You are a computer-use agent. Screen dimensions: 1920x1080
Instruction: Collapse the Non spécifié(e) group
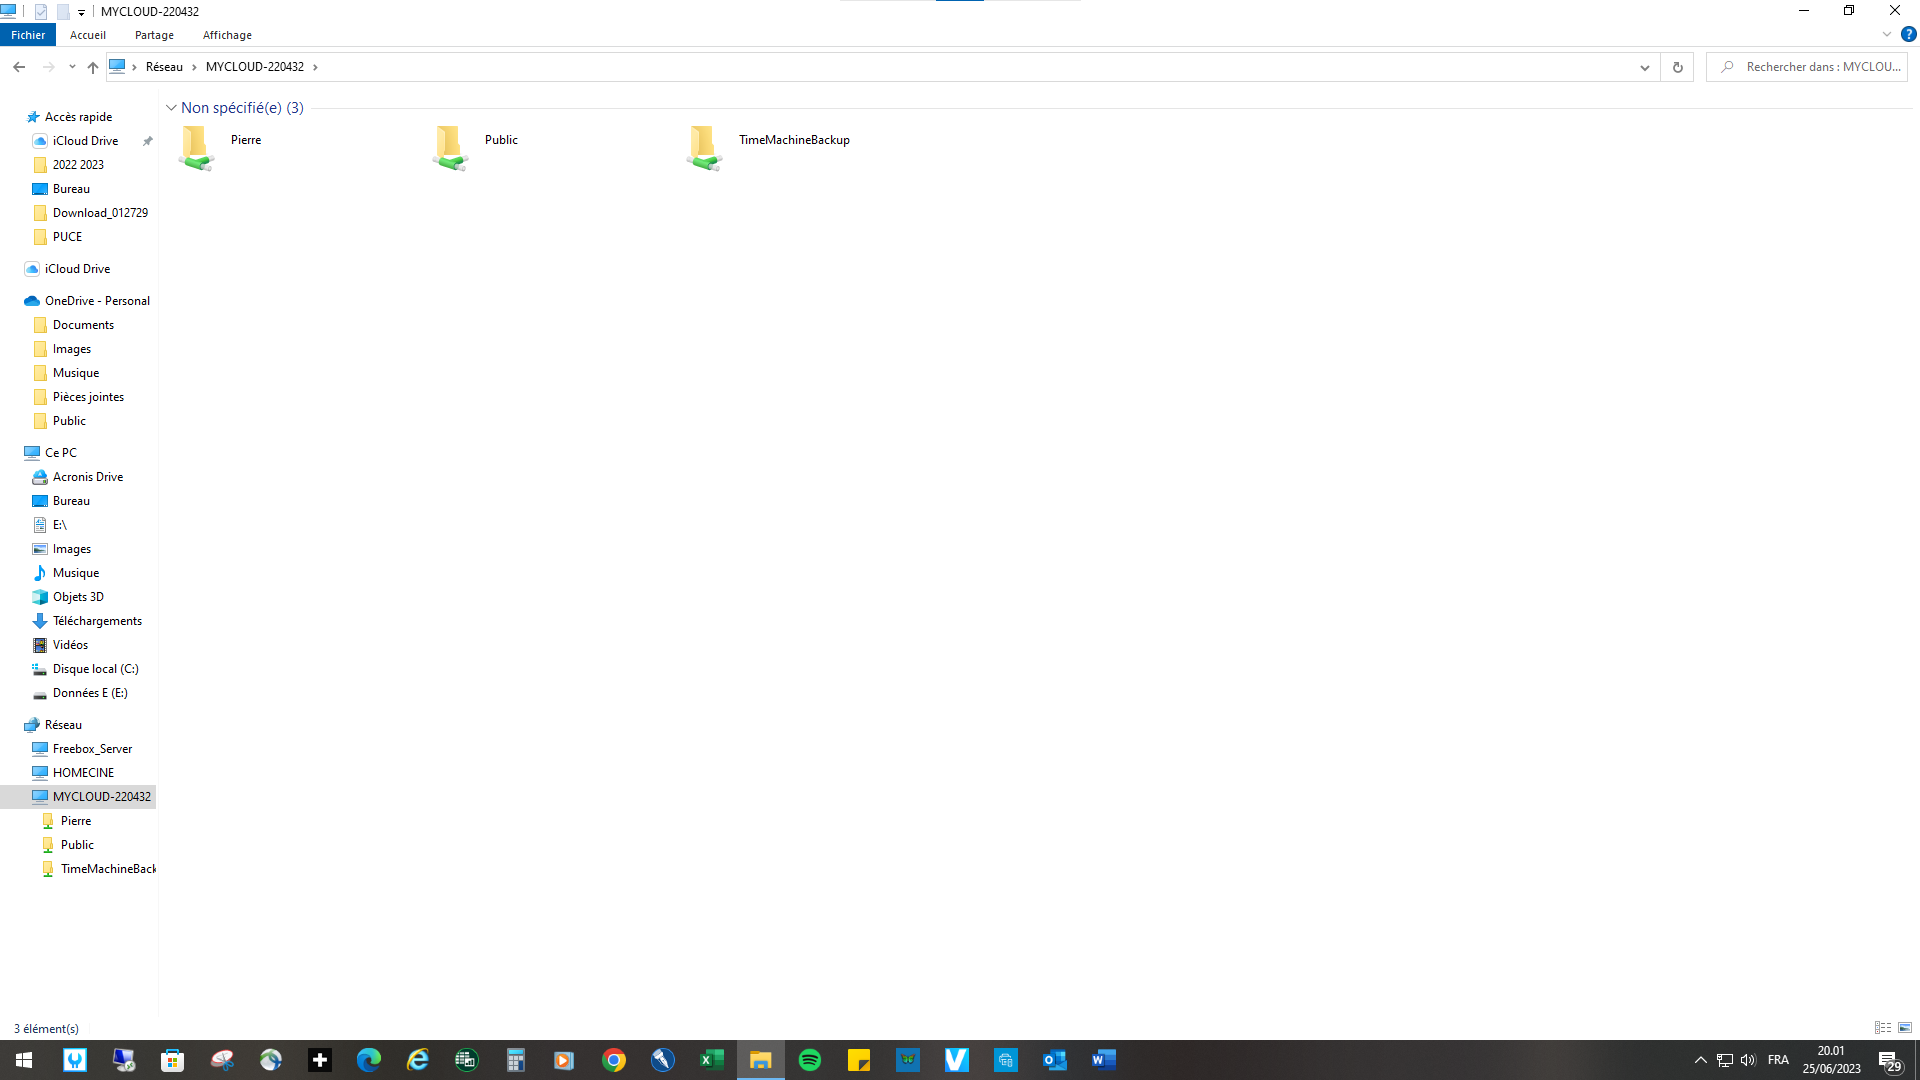(x=171, y=108)
